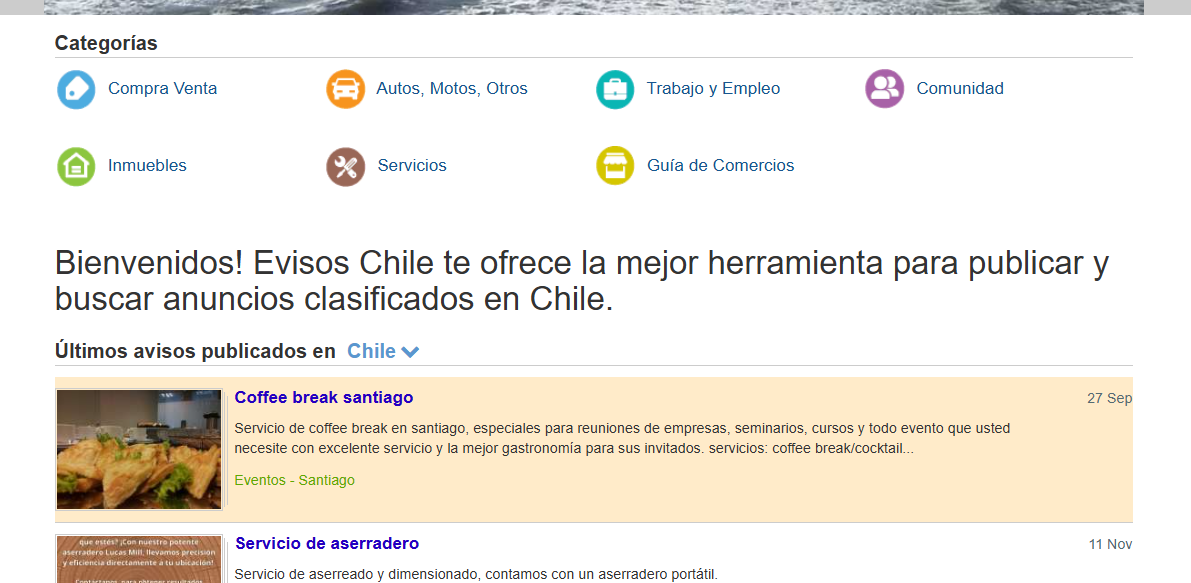Viewport: 1191px width, 583px height.
Task: Click the green house Inmuebles icon
Action: [x=76, y=166]
